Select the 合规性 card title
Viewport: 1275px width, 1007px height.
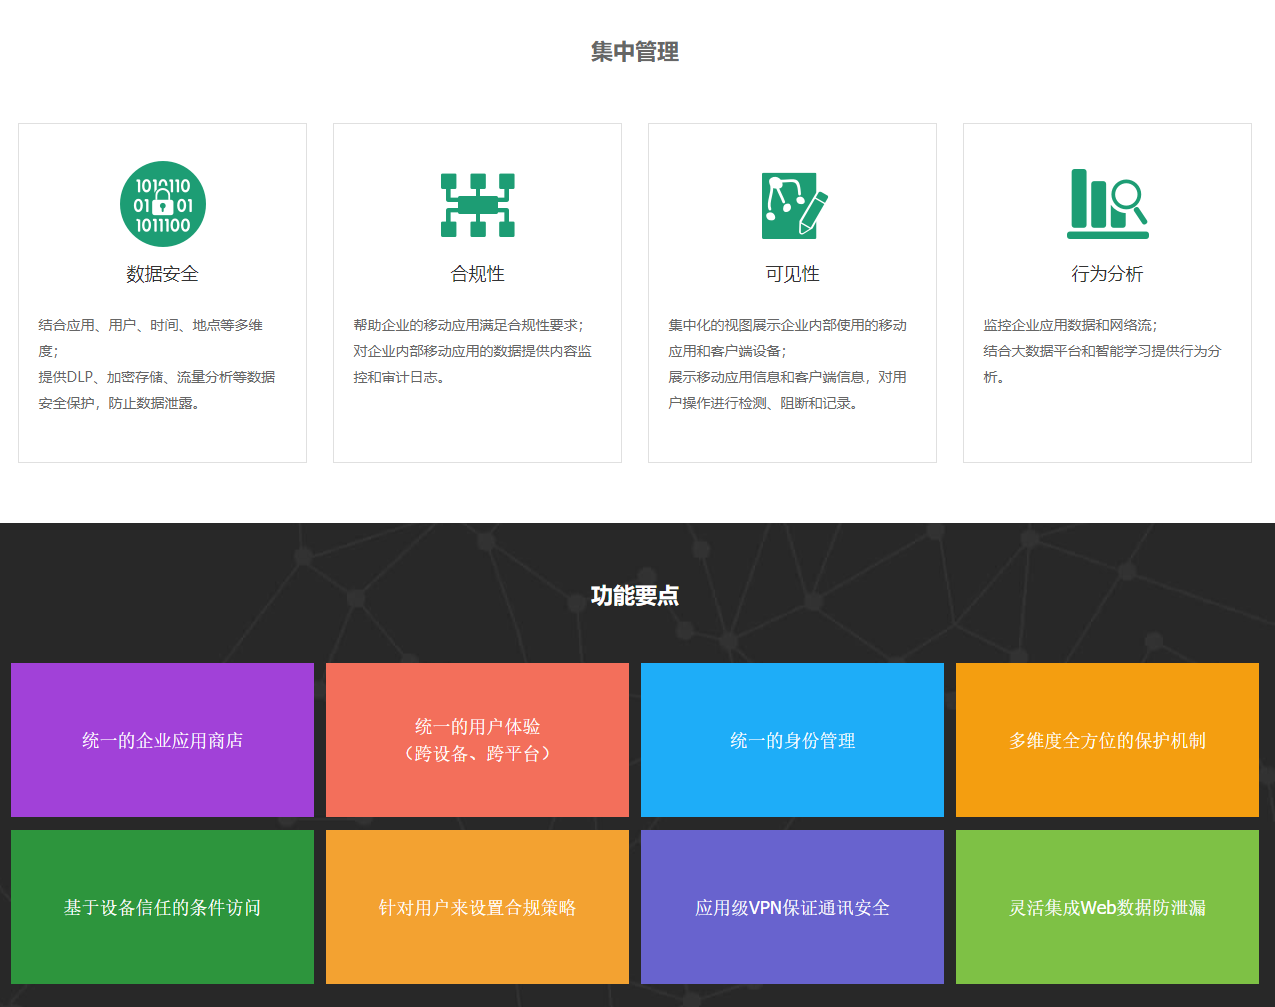coord(477,274)
